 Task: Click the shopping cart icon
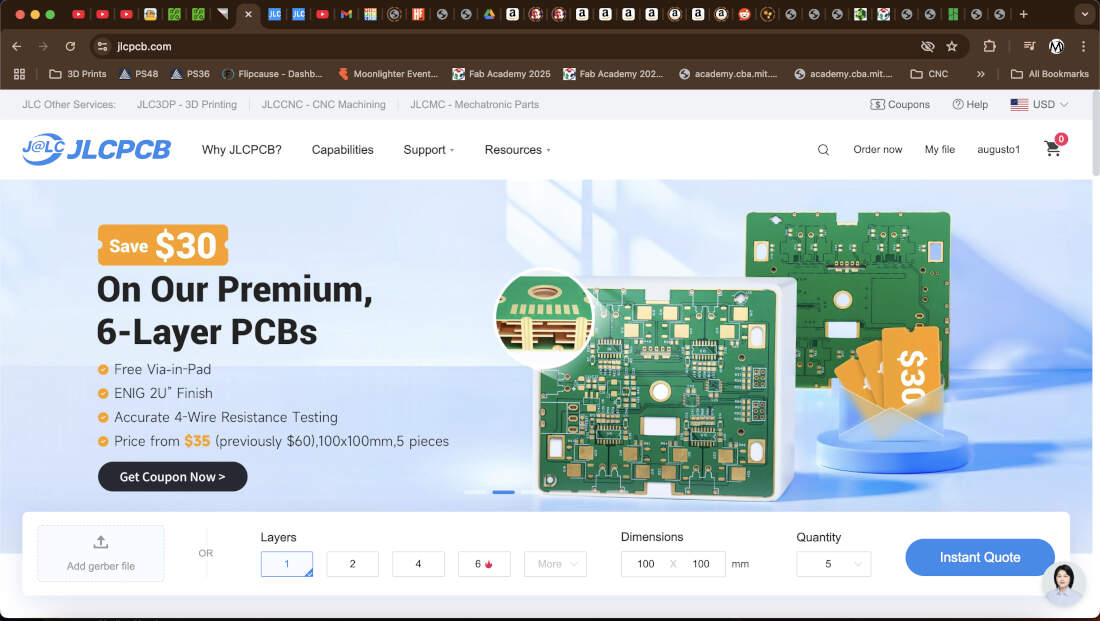click(1052, 149)
